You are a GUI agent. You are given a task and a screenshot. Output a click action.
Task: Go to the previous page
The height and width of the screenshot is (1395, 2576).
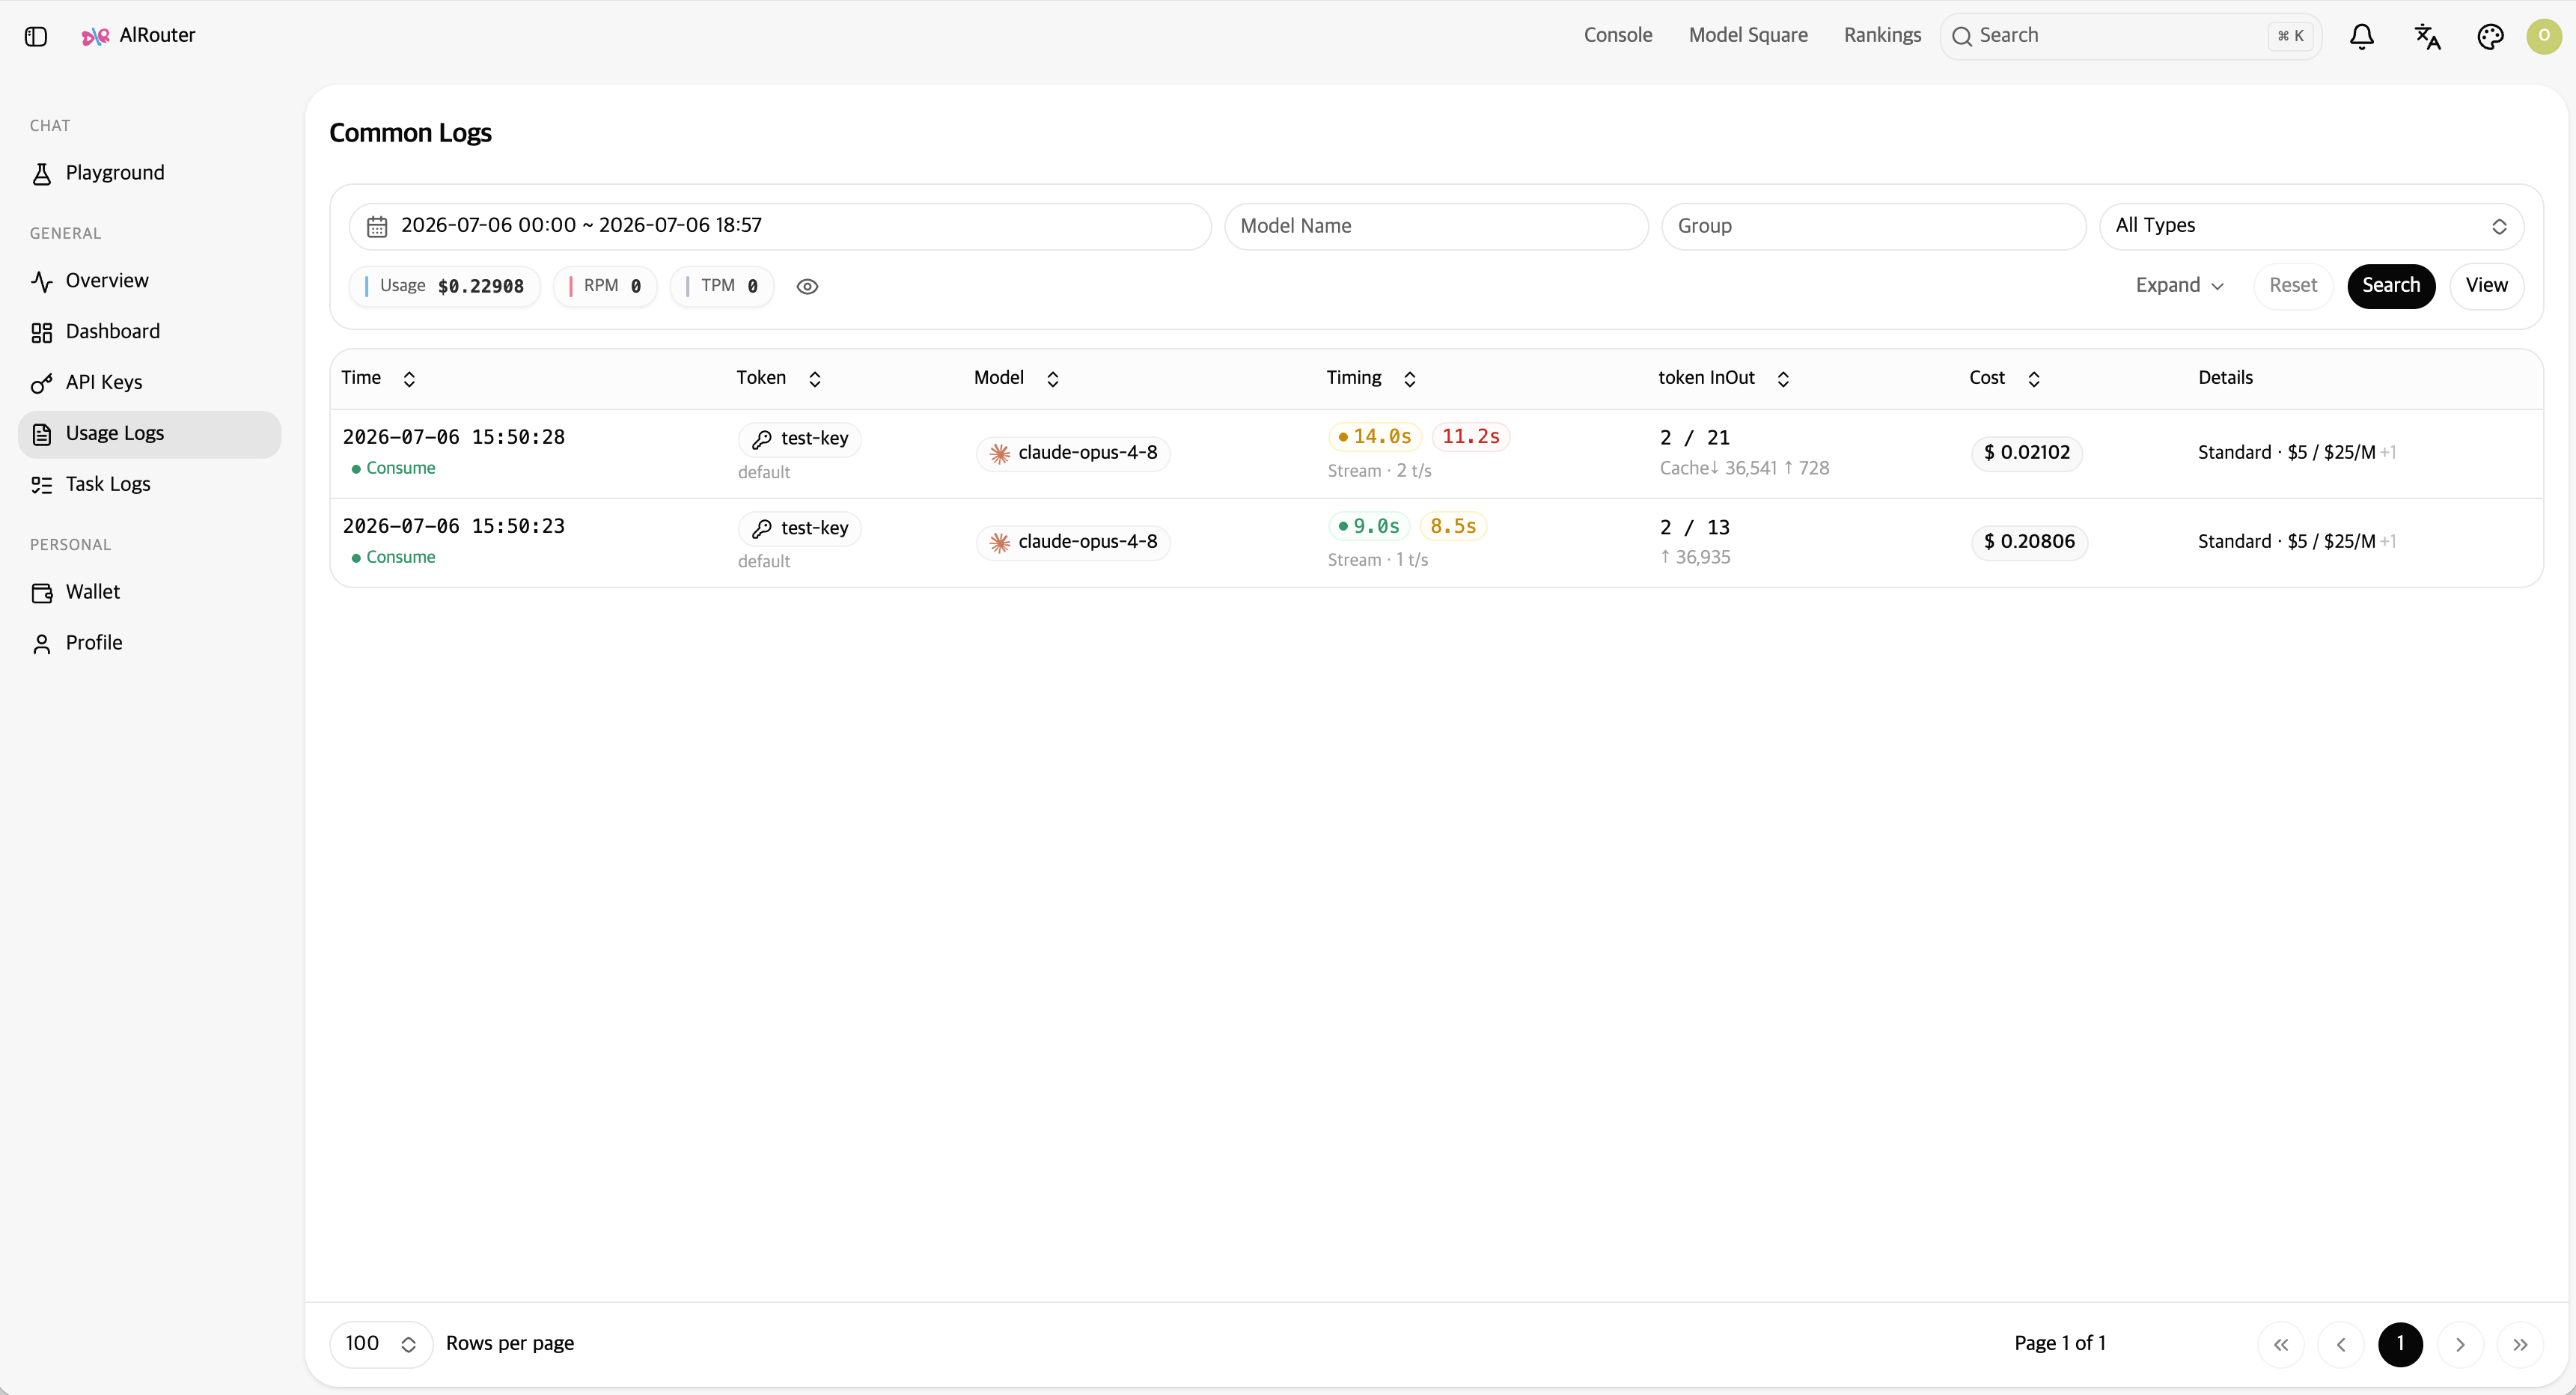(x=2341, y=1344)
